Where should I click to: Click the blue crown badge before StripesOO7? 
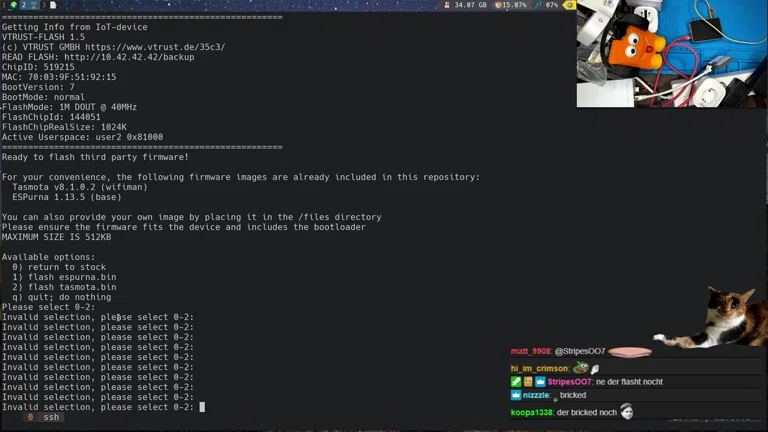[540, 382]
